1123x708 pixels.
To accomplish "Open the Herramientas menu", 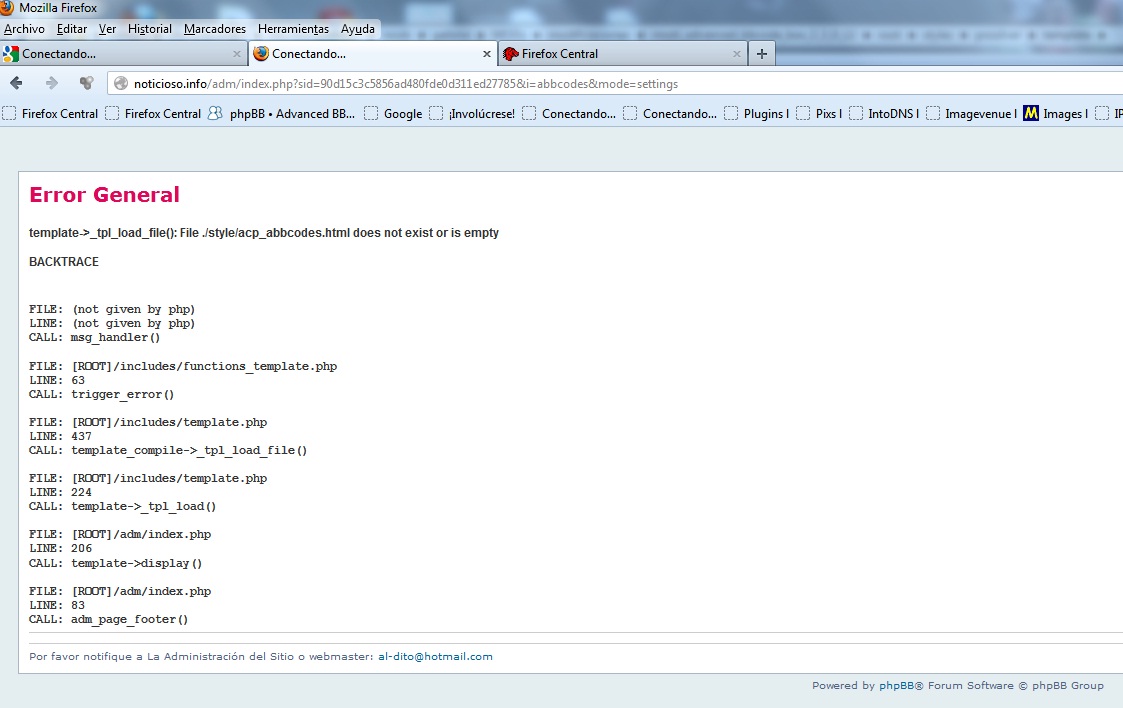I will tap(293, 29).
